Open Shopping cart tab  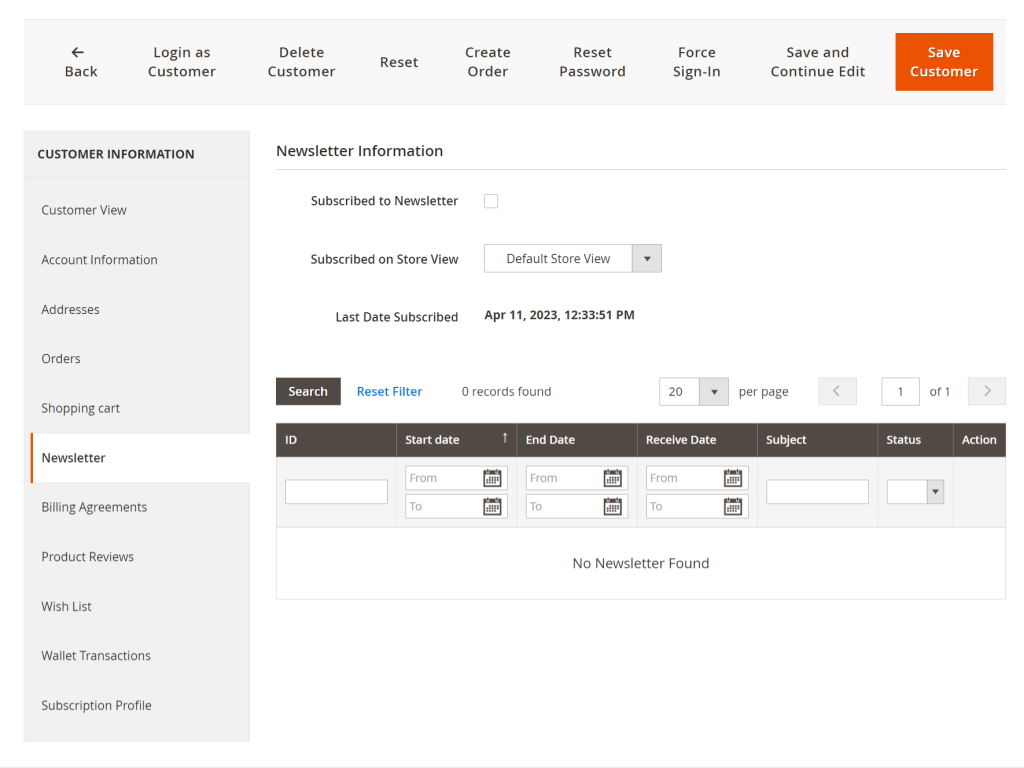point(80,408)
